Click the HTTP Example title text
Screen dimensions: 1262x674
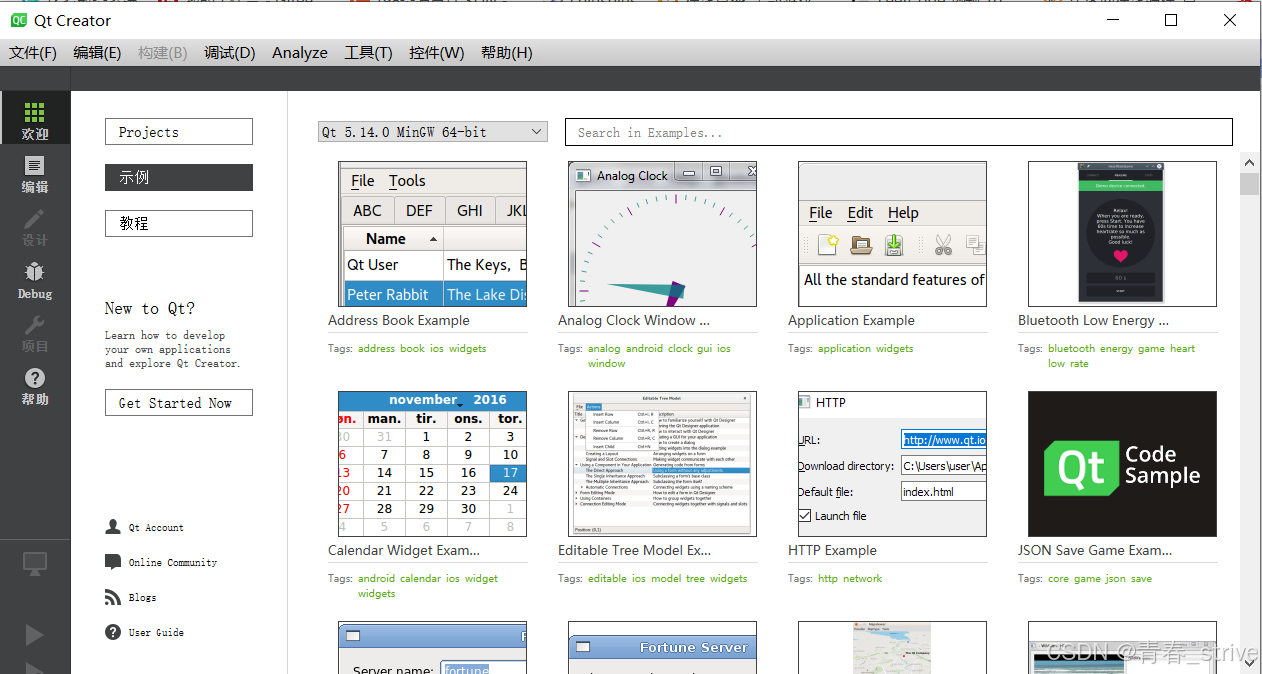pyautogui.click(x=832, y=550)
